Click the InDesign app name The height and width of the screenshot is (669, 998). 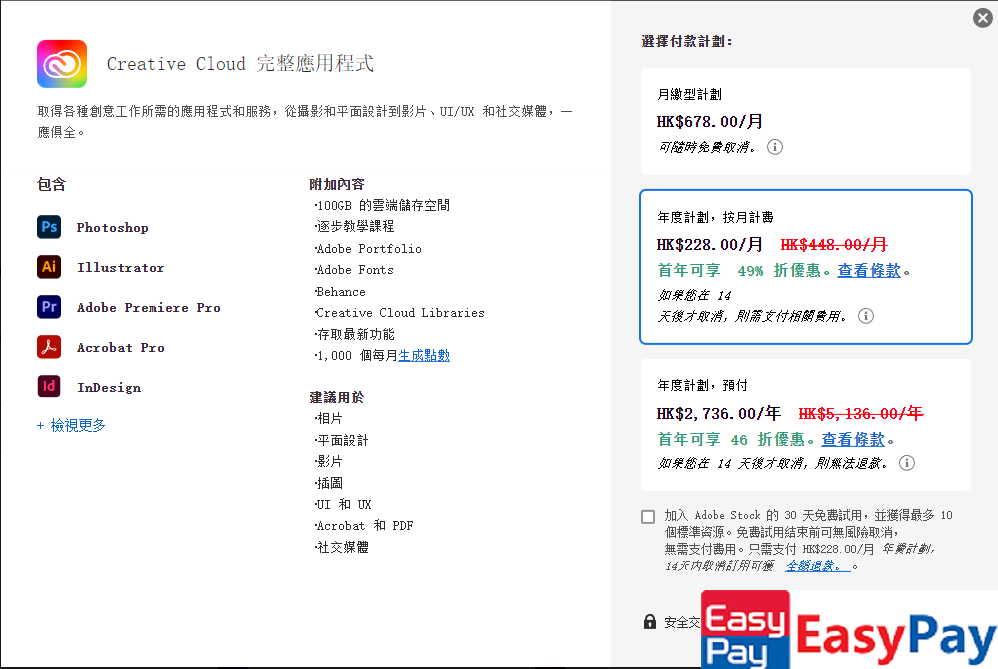click(109, 388)
